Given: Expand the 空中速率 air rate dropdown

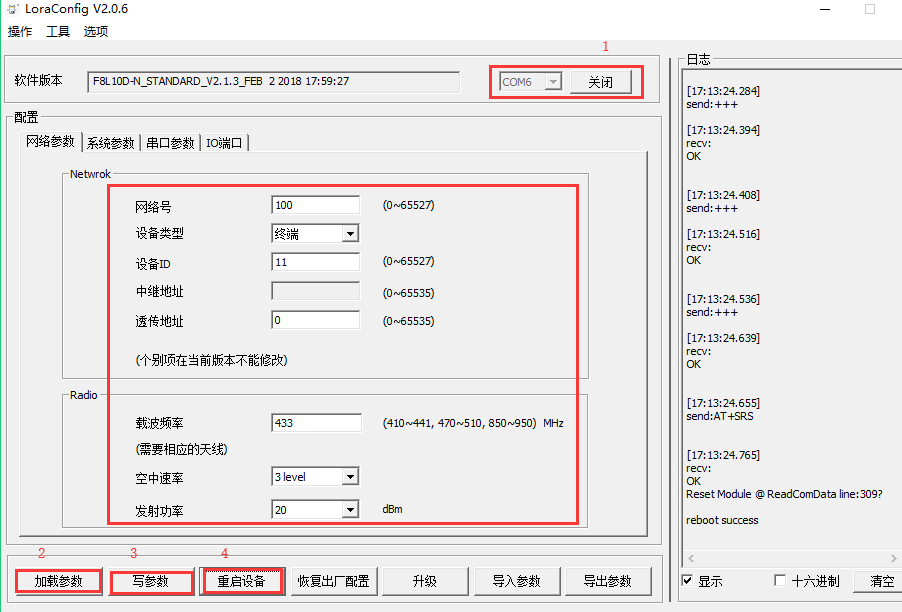Looking at the screenshot, I should coord(350,478).
